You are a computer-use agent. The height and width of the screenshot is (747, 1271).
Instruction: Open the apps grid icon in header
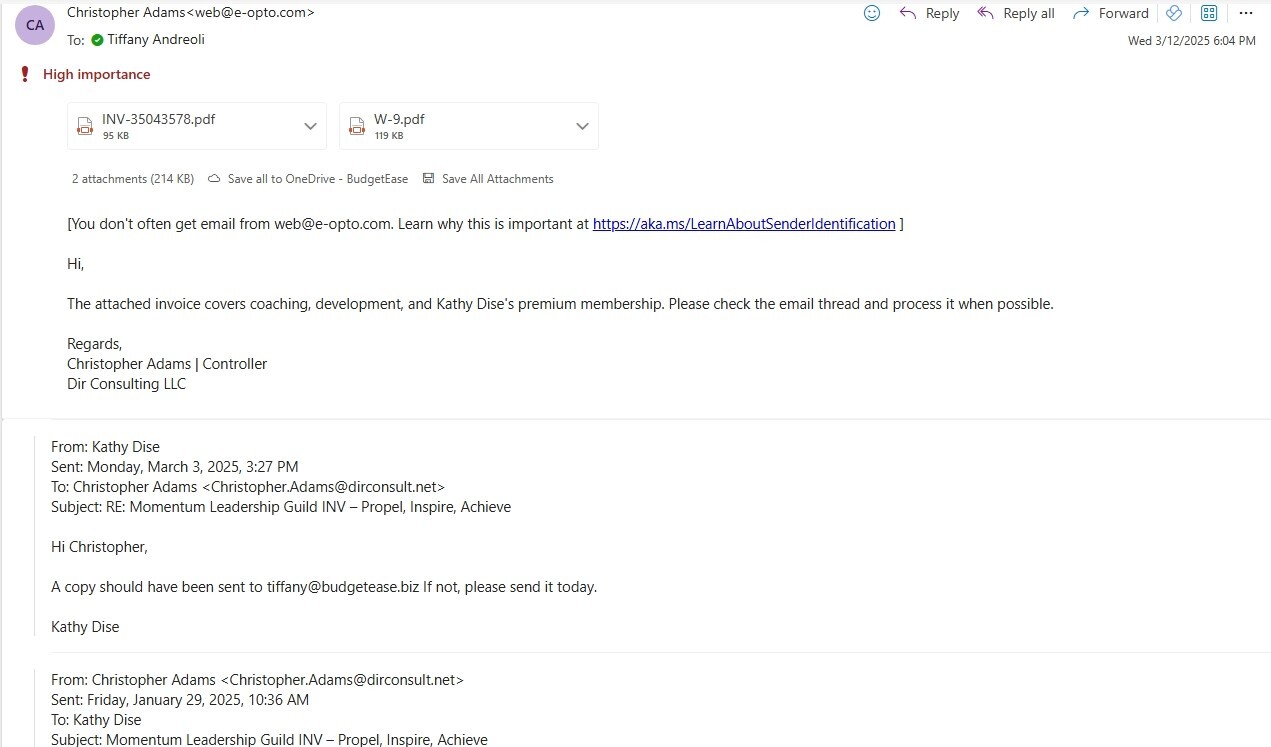coord(1209,13)
